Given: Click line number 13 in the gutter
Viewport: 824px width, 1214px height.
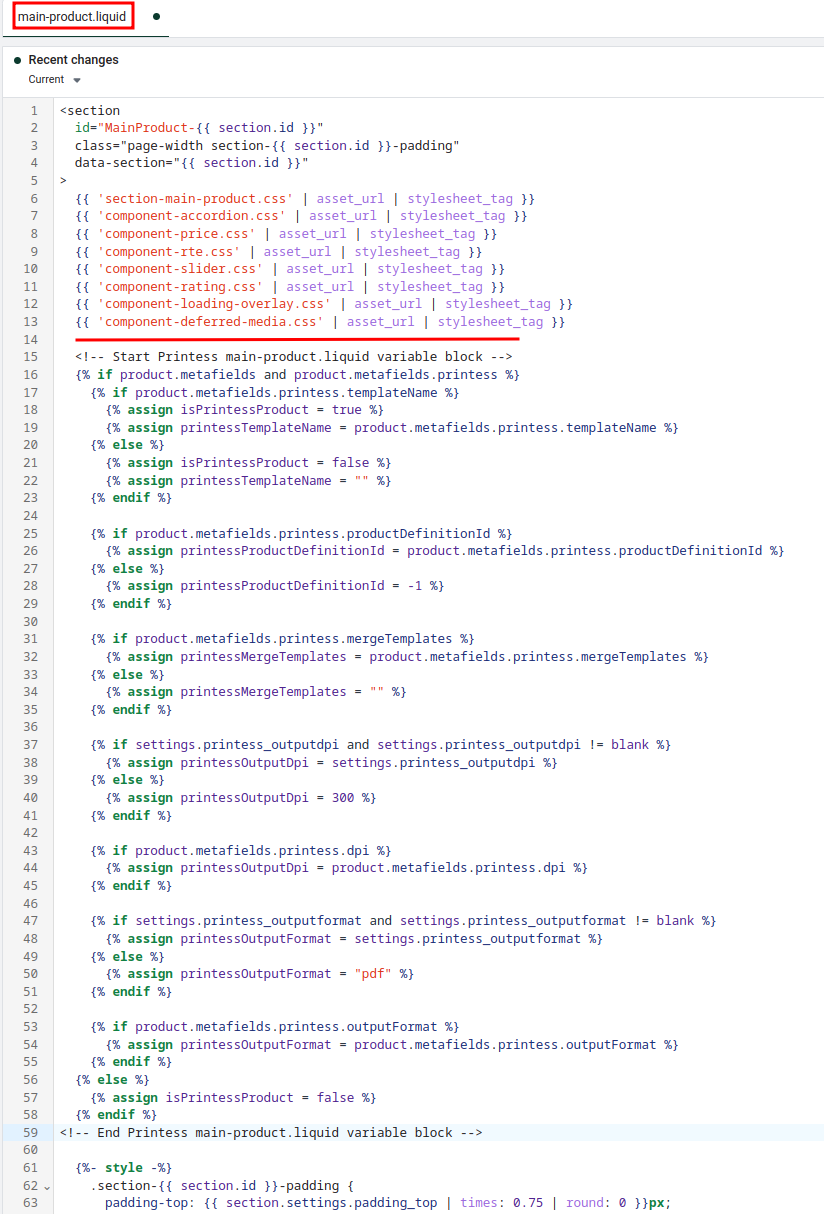Looking at the screenshot, I should 30,321.
